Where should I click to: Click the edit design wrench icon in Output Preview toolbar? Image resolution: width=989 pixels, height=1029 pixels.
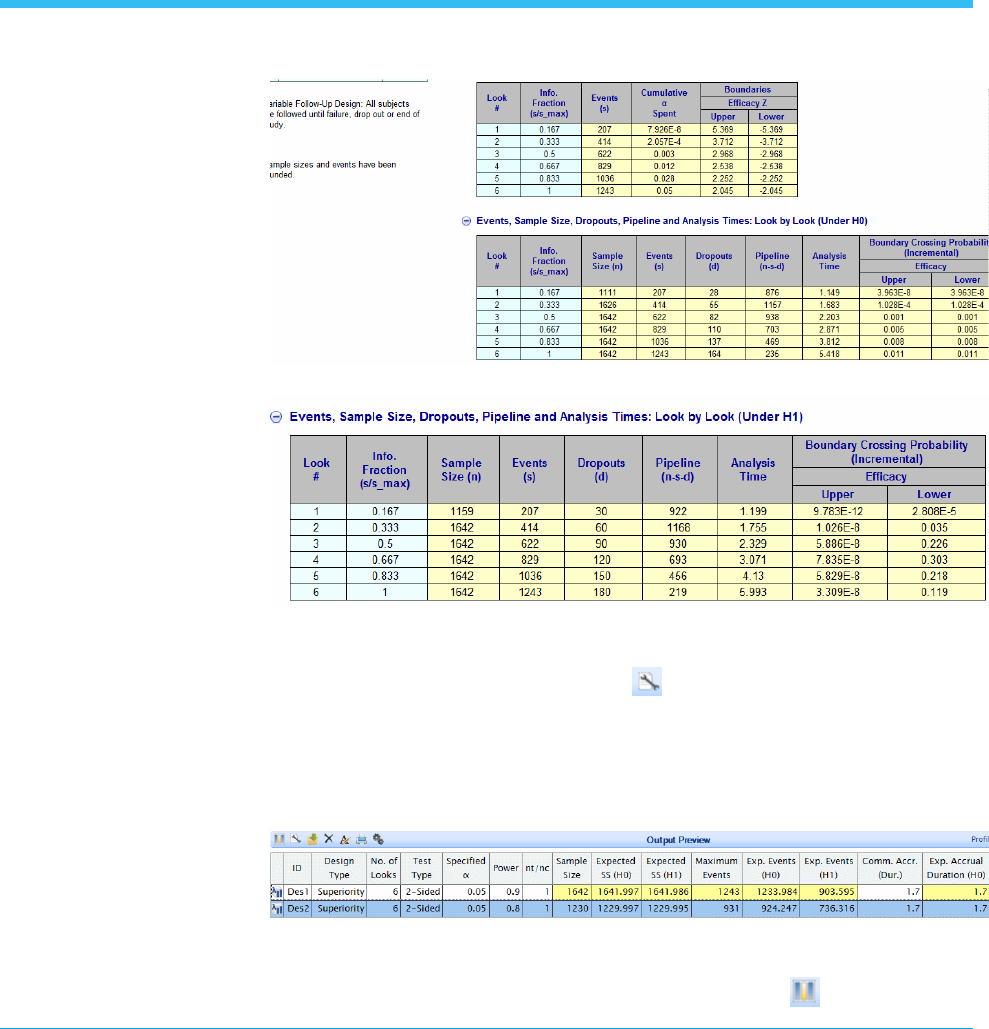click(295, 839)
